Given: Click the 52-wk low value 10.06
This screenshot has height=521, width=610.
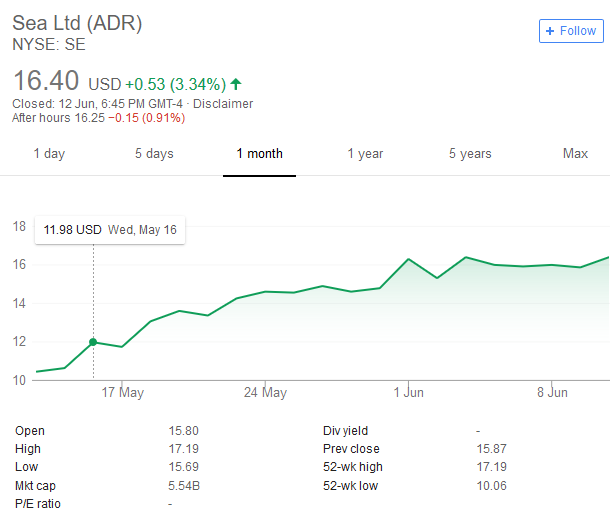Looking at the screenshot, I should click(492, 486).
